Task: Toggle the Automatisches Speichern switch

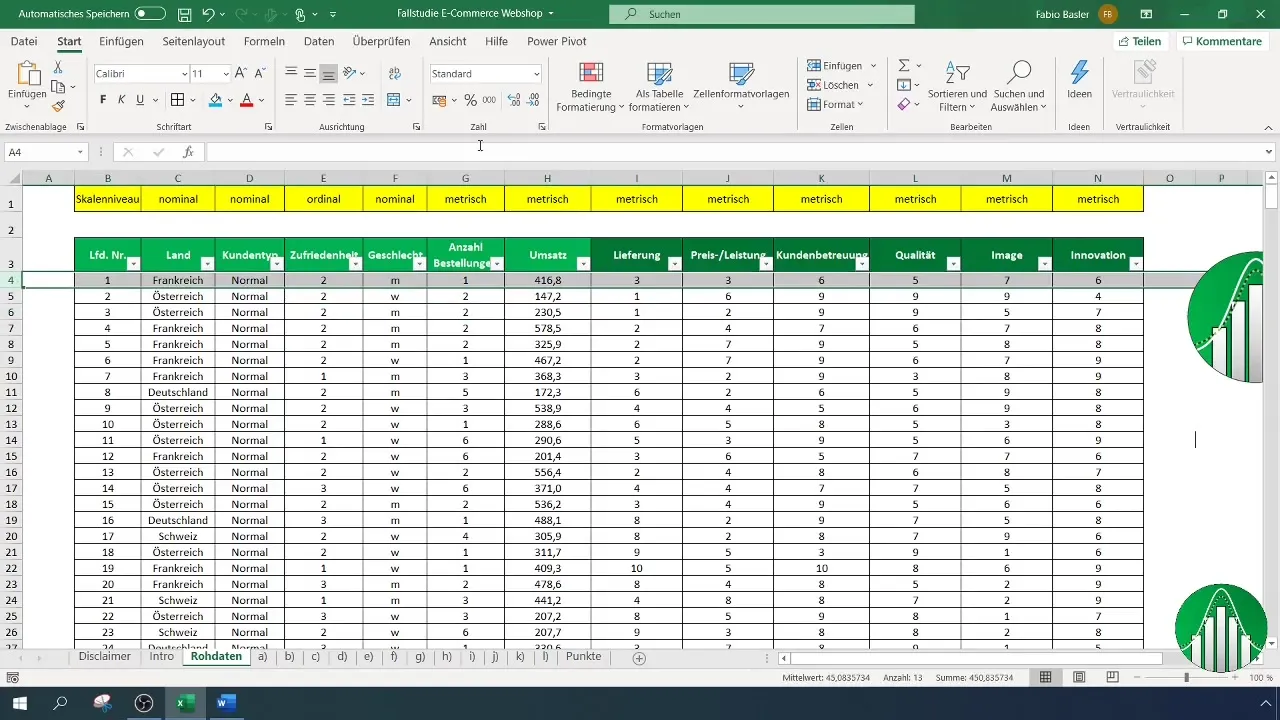Action: (x=150, y=14)
